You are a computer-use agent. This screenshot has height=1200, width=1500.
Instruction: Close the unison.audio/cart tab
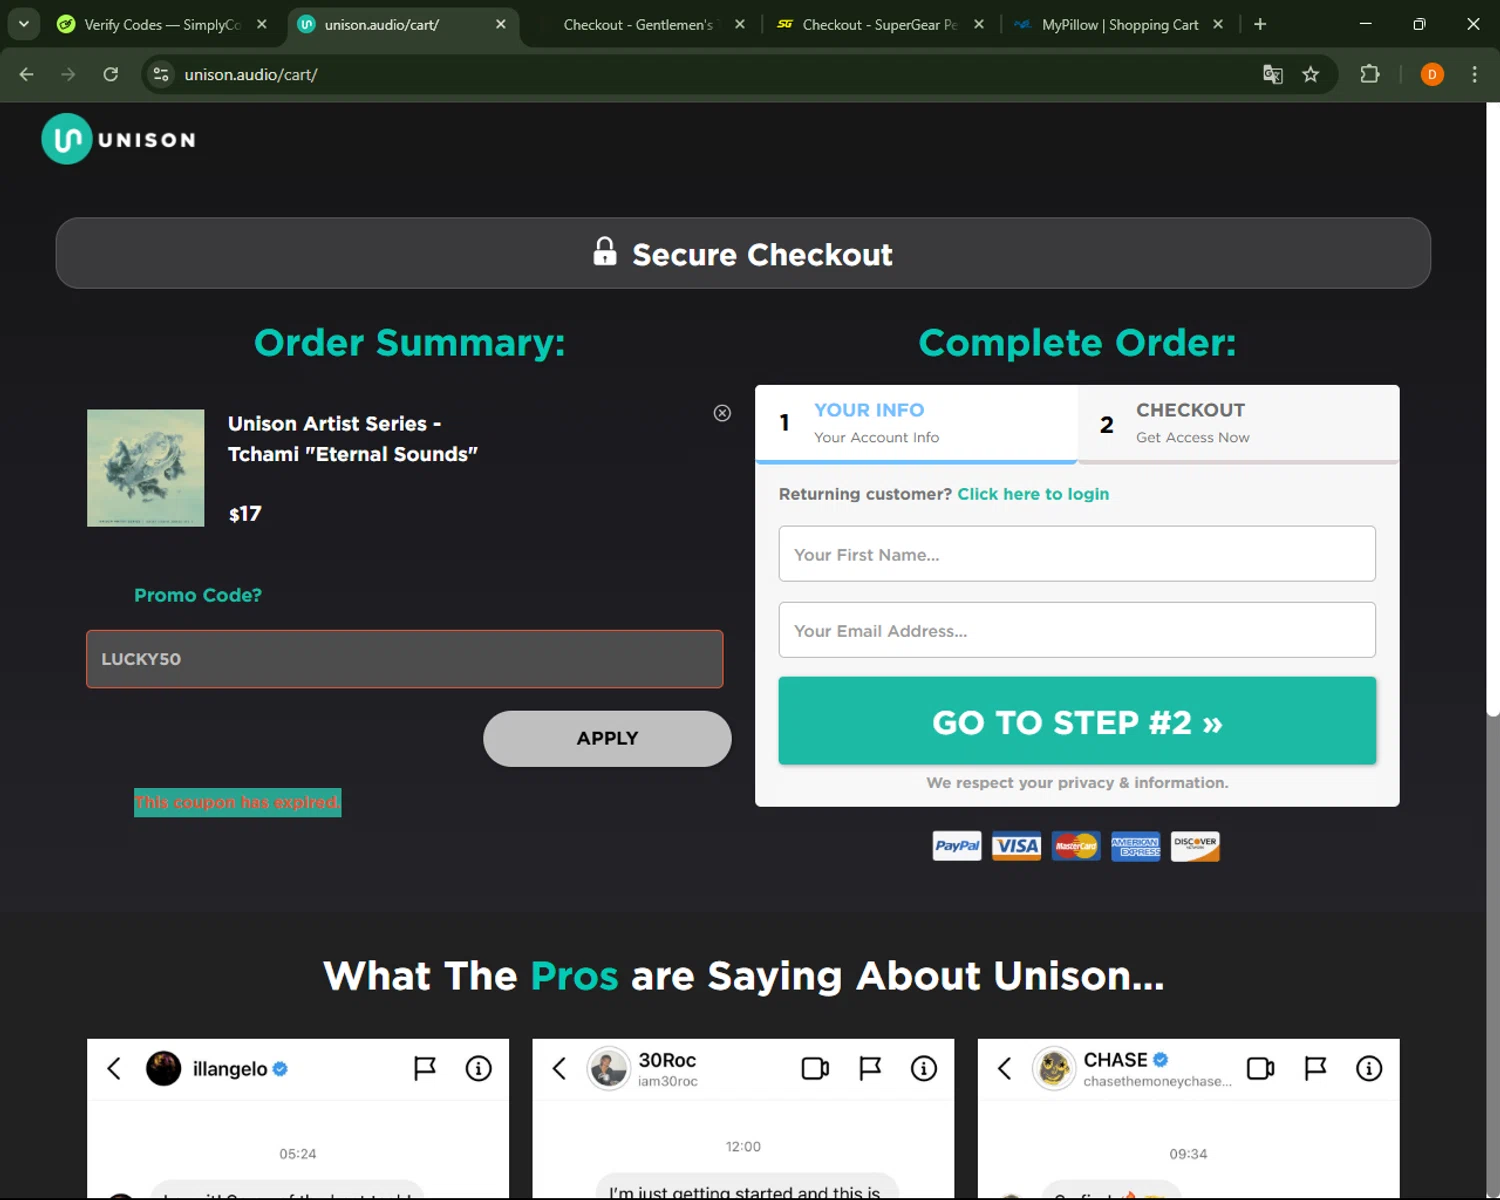[x=501, y=24]
